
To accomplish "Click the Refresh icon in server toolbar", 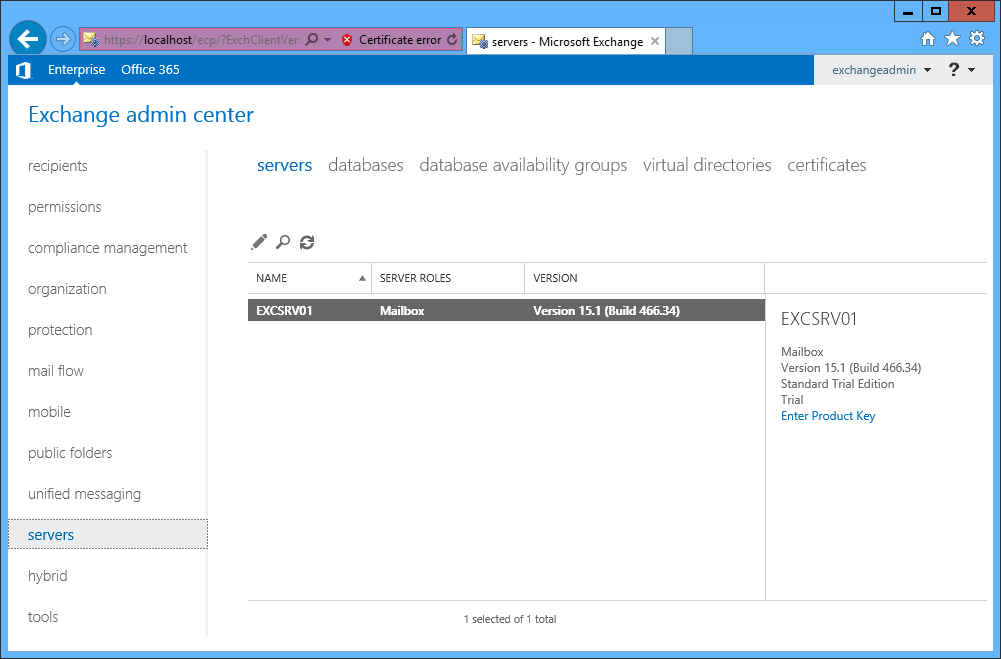I will tap(307, 242).
